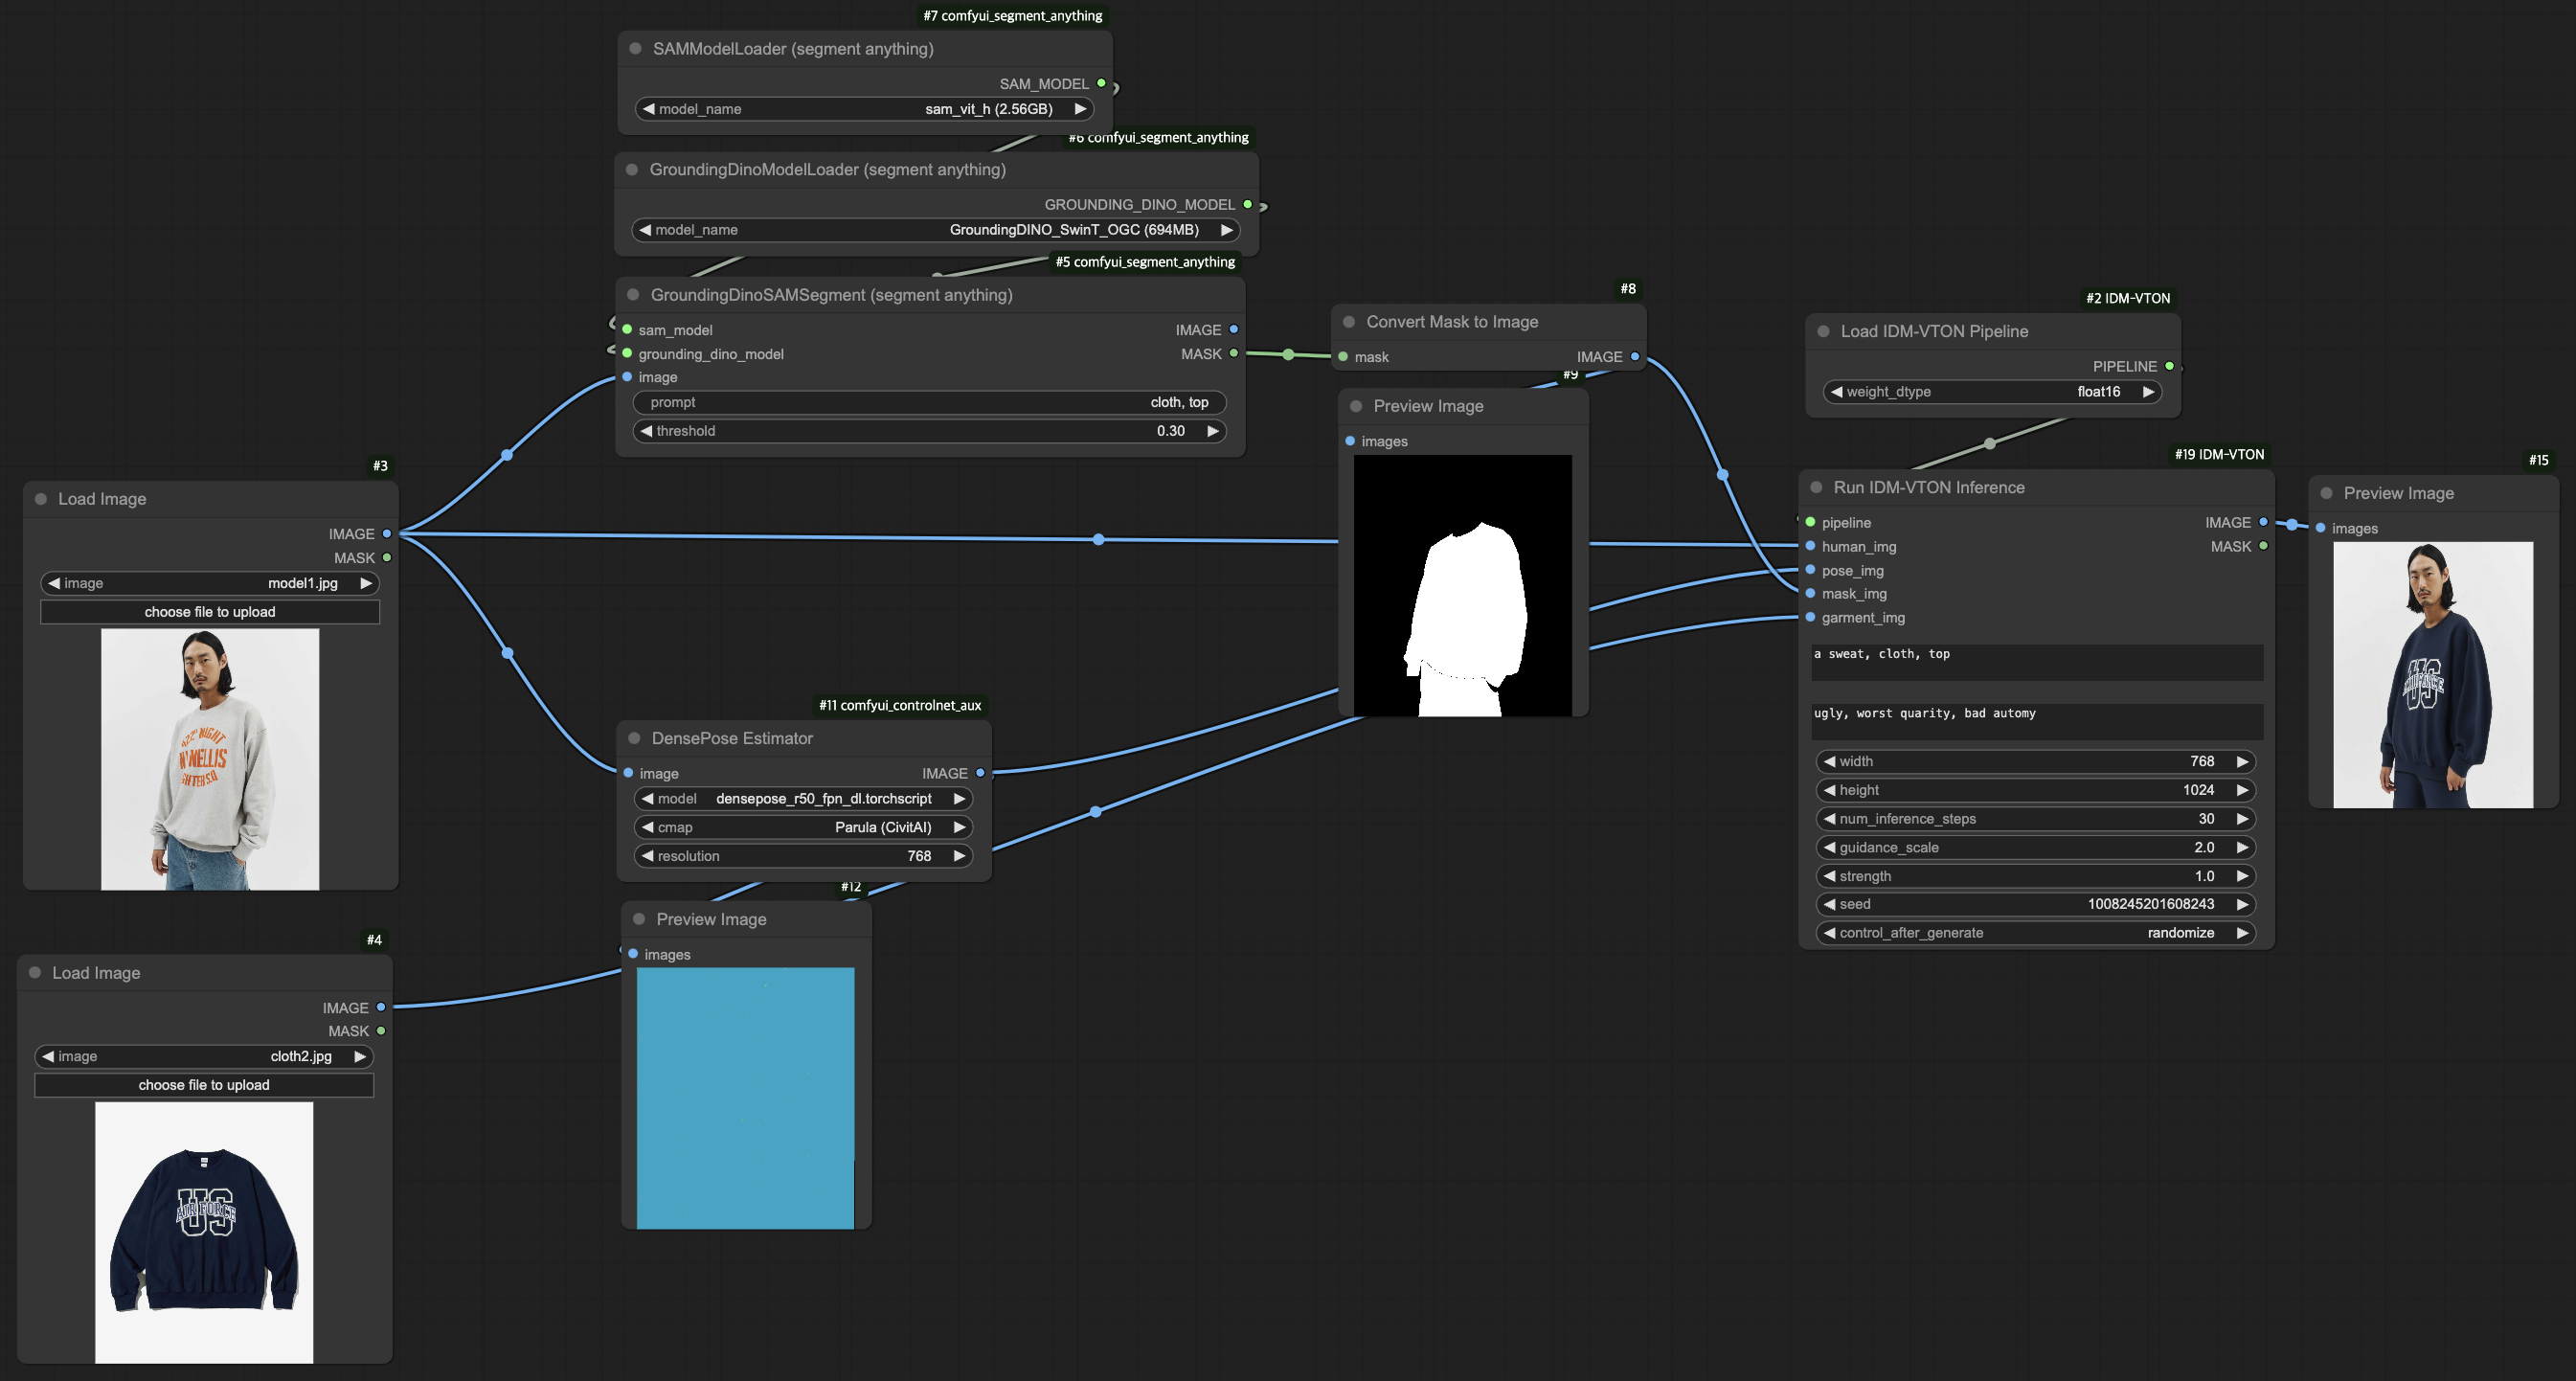Click the garment_img input connector

coord(1810,617)
